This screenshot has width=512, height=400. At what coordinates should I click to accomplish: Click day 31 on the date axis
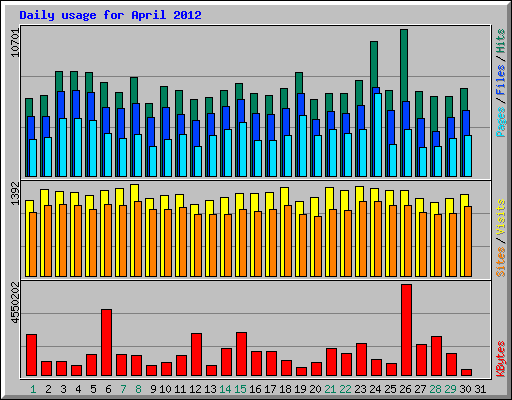[x=480, y=389]
